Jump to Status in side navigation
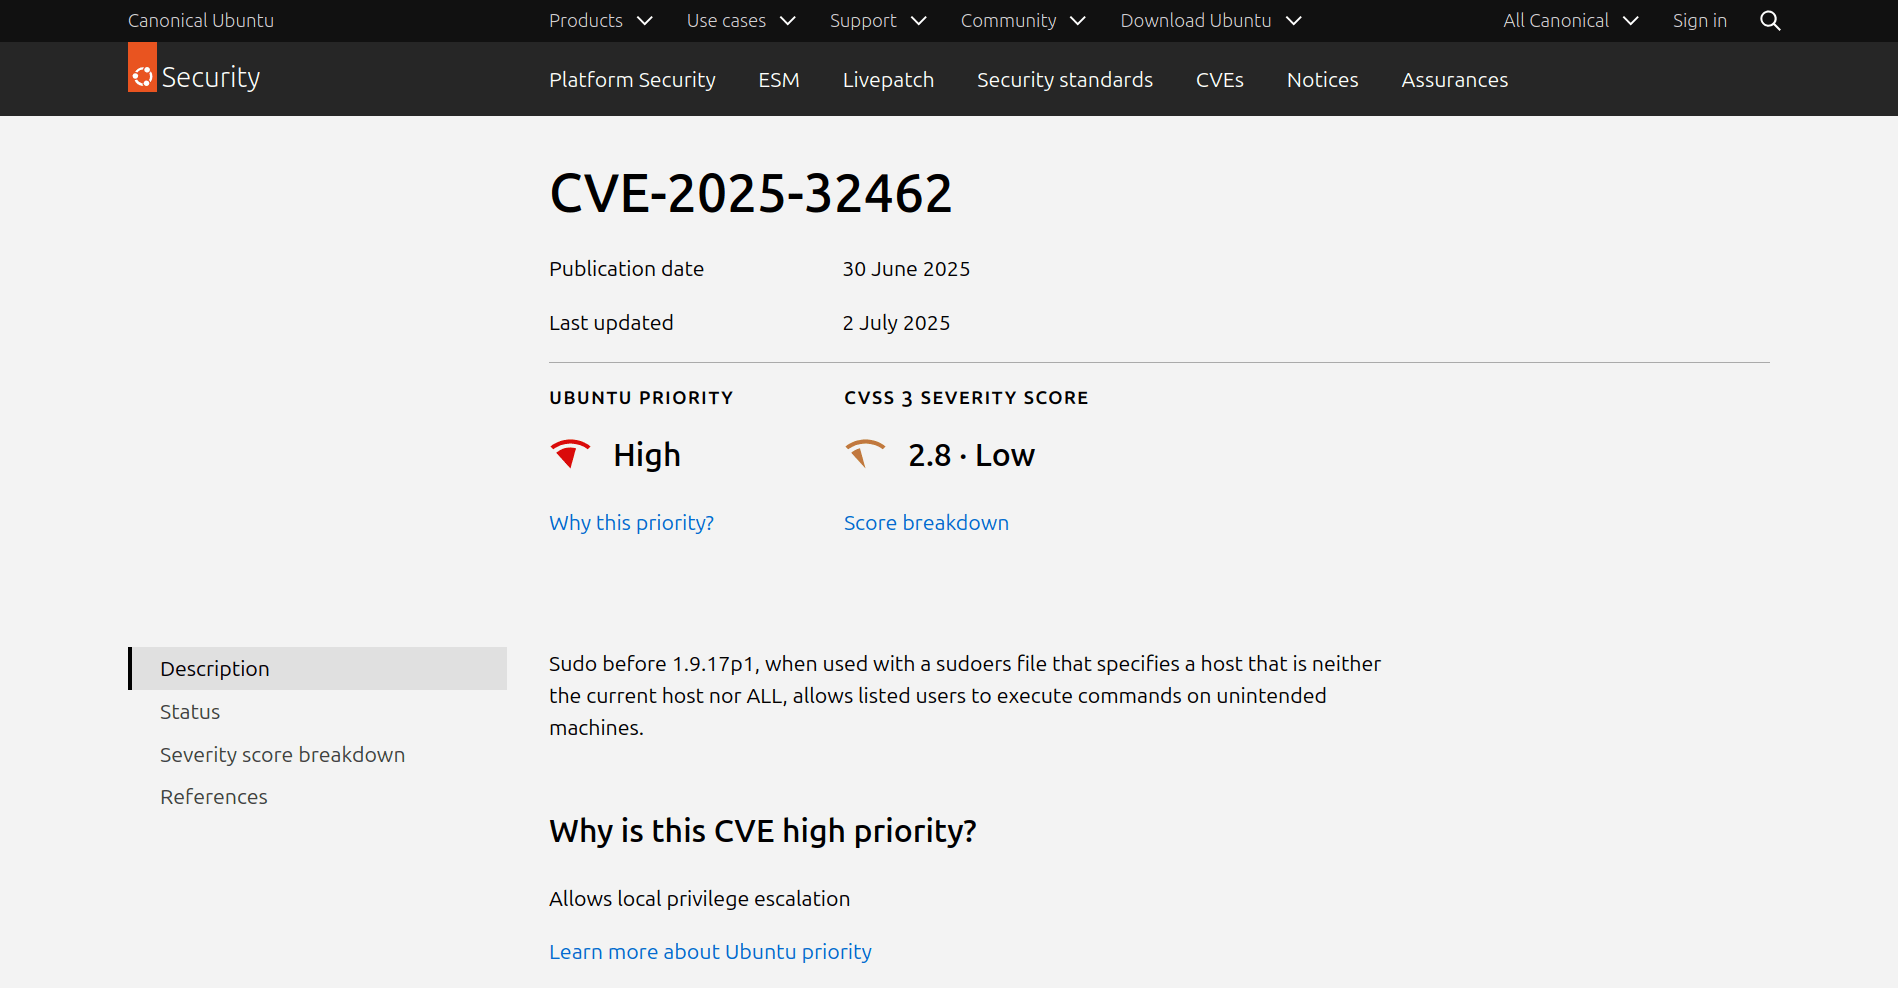The width and height of the screenshot is (1898, 988). coord(190,712)
